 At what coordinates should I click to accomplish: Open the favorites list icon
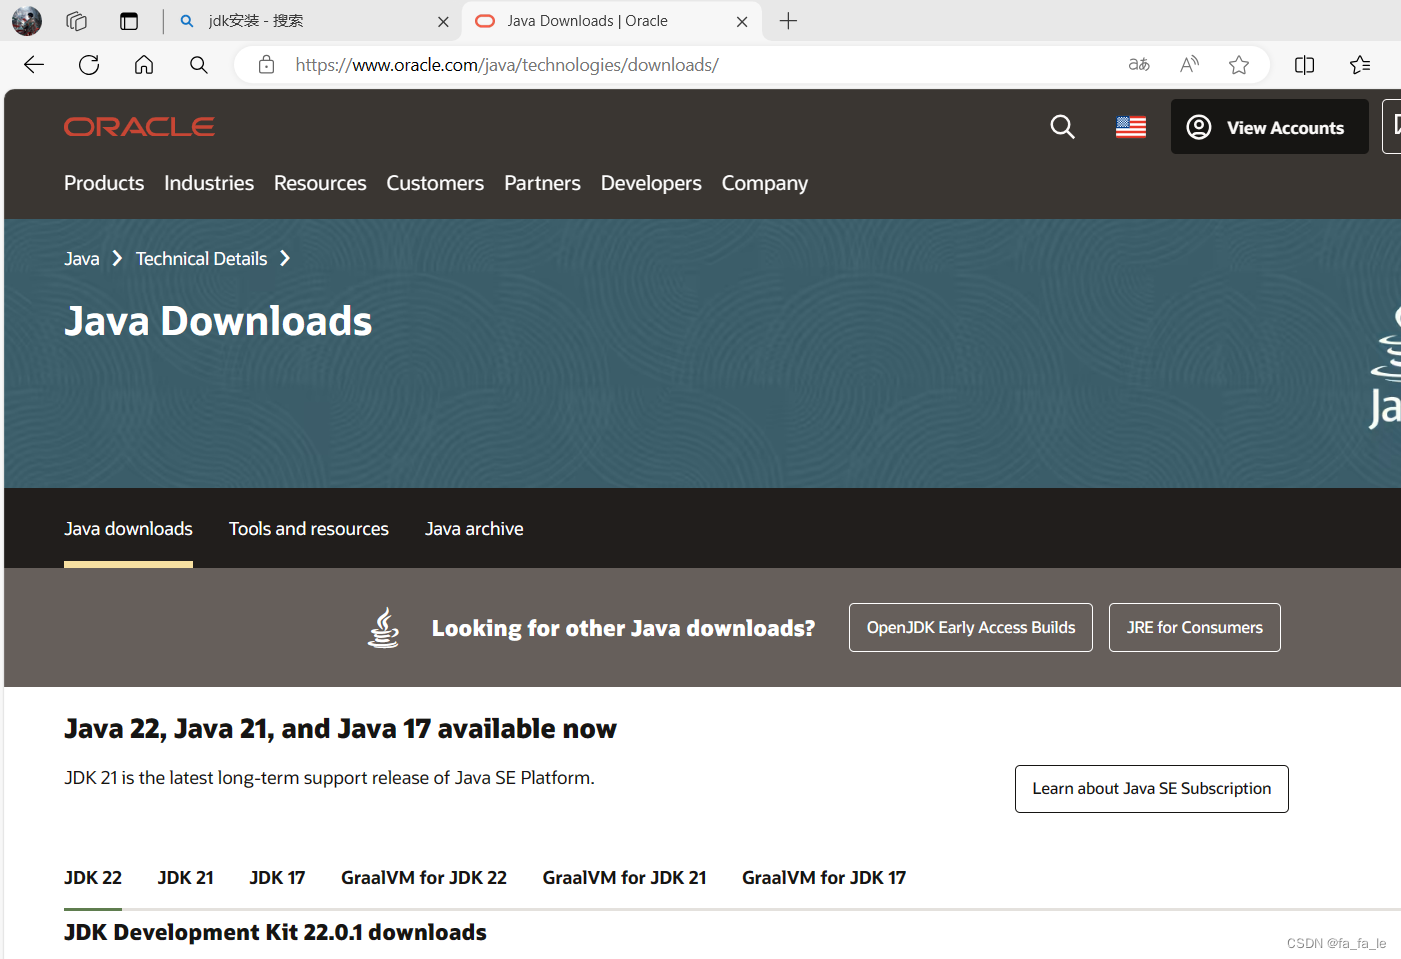point(1360,65)
